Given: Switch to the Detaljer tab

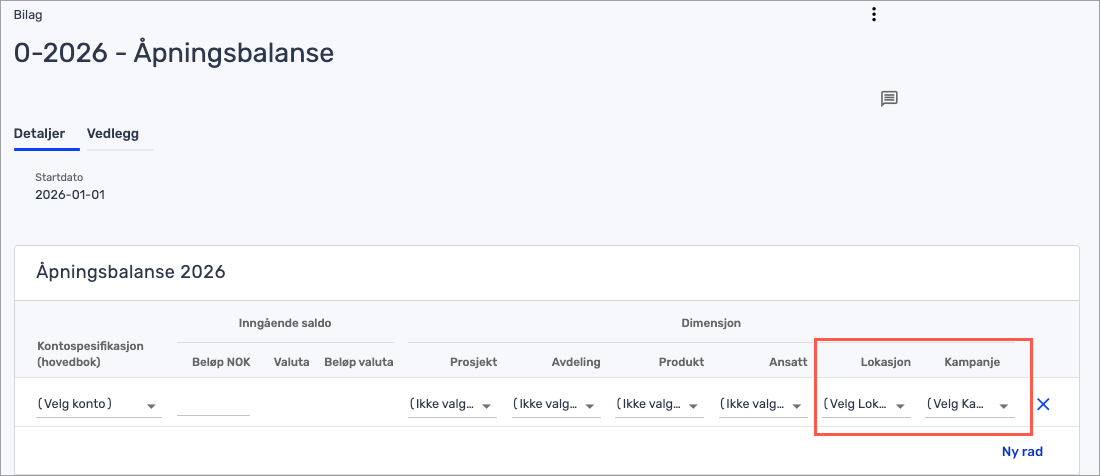Looking at the screenshot, I should (x=40, y=133).
